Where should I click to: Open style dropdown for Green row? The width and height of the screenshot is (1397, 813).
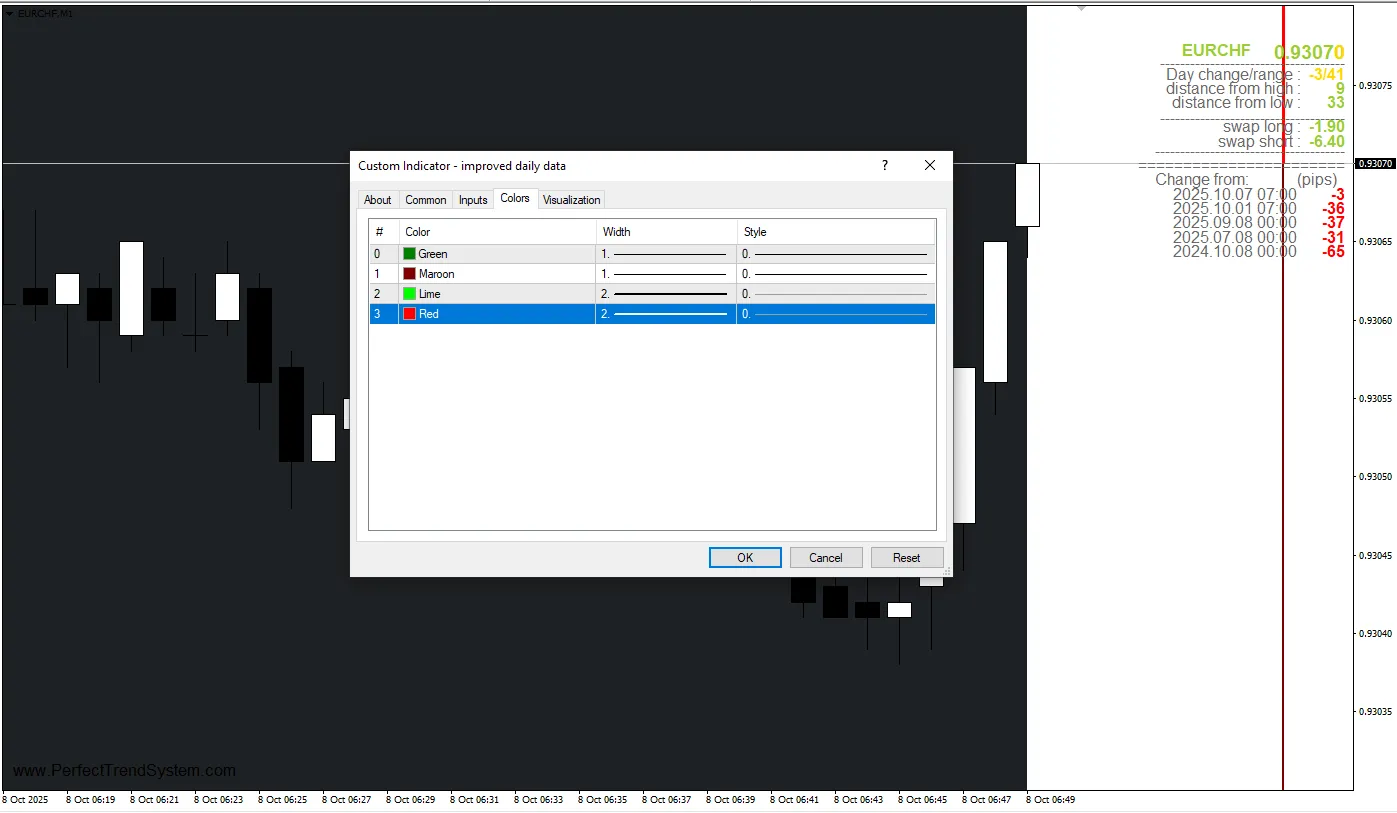point(836,254)
